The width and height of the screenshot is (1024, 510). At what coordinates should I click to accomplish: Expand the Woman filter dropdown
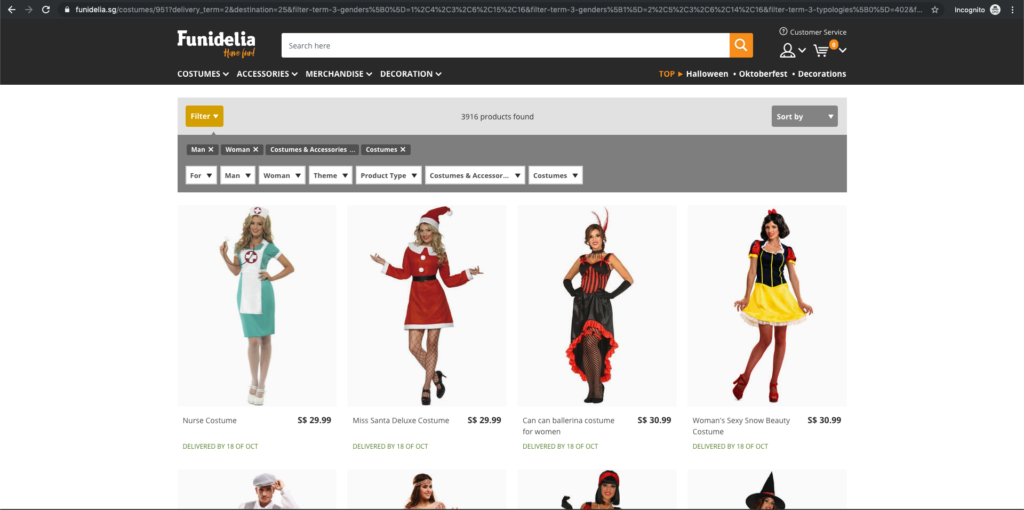coord(282,175)
